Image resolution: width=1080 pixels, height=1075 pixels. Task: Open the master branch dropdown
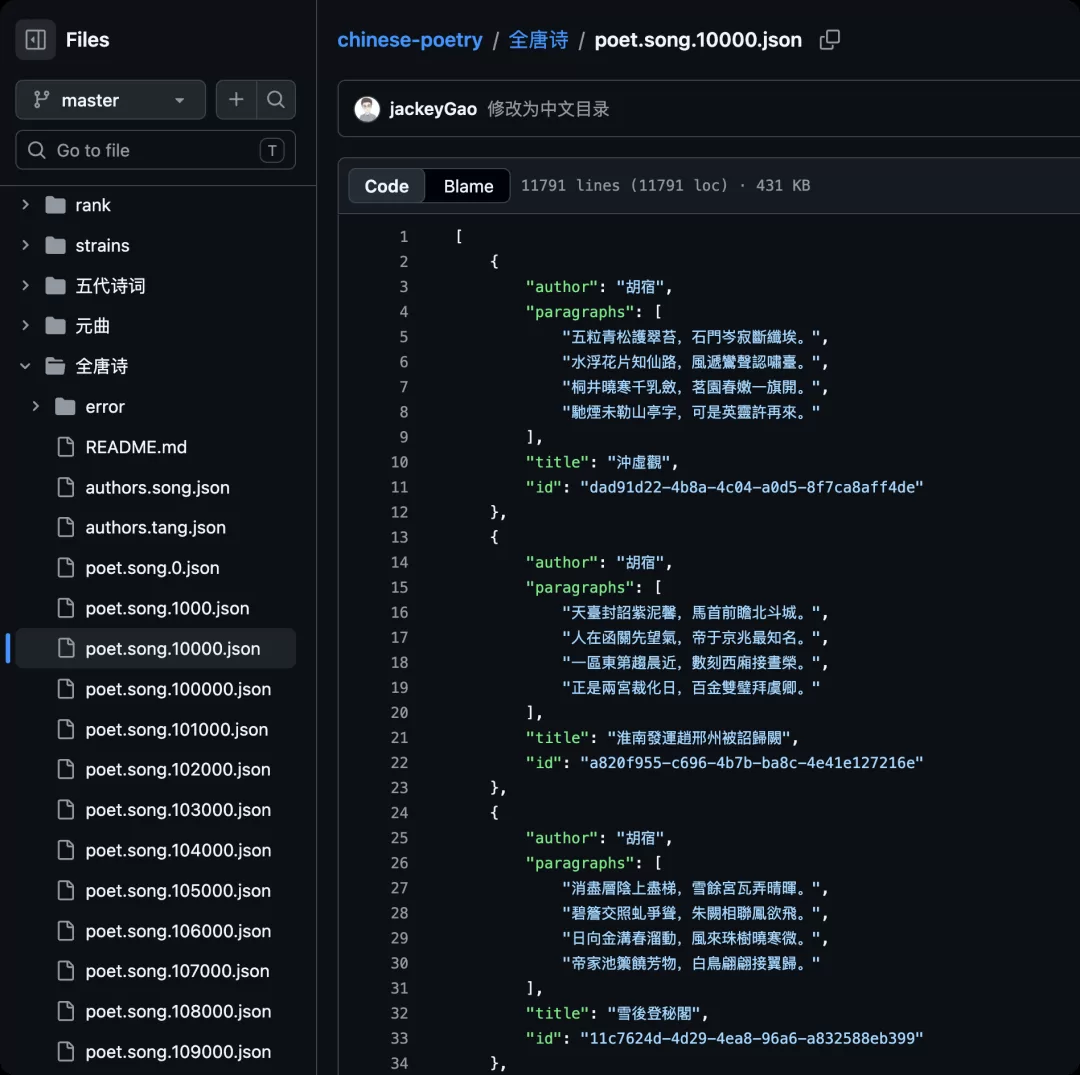point(110,100)
